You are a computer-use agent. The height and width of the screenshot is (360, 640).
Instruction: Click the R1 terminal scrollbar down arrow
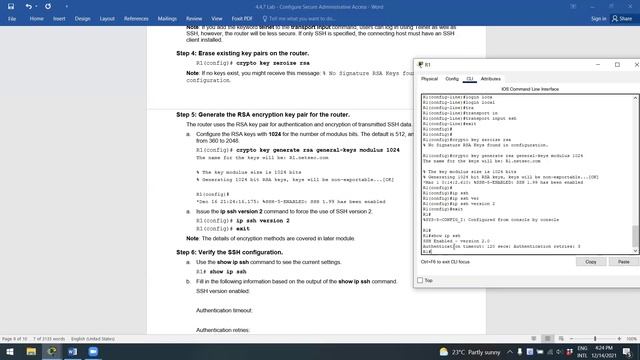[x=636, y=250]
